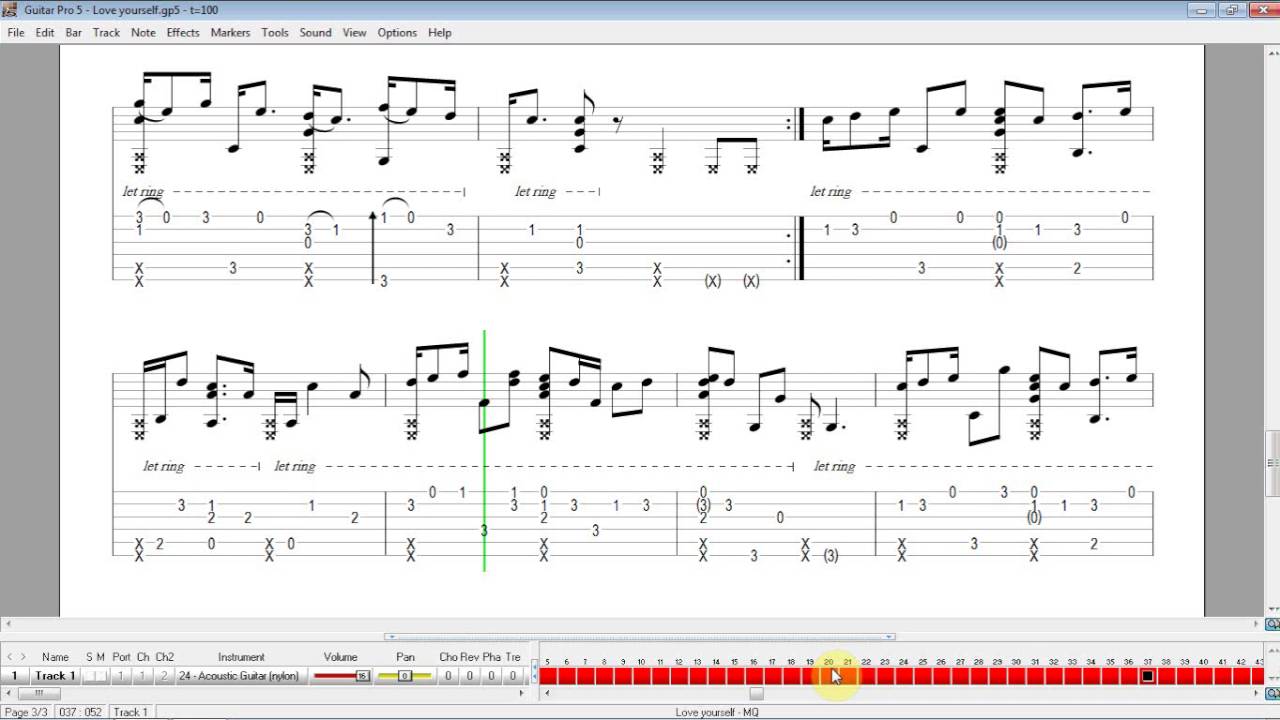Click the Volume column header

pyautogui.click(x=340, y=657)
